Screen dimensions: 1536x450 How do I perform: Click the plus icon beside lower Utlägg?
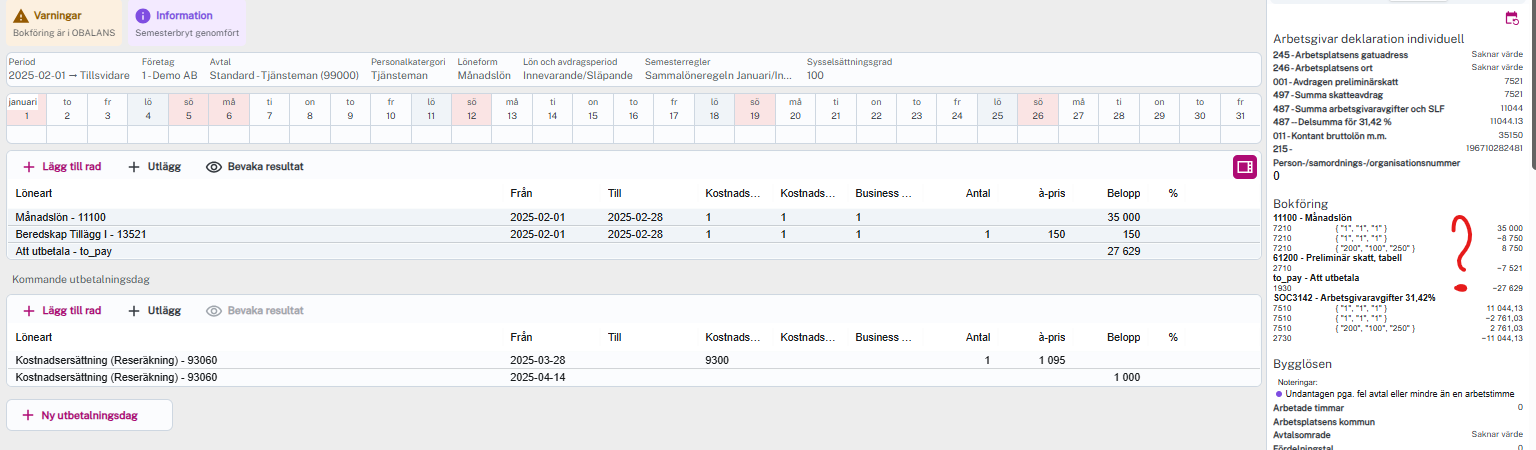click(134, 311)
